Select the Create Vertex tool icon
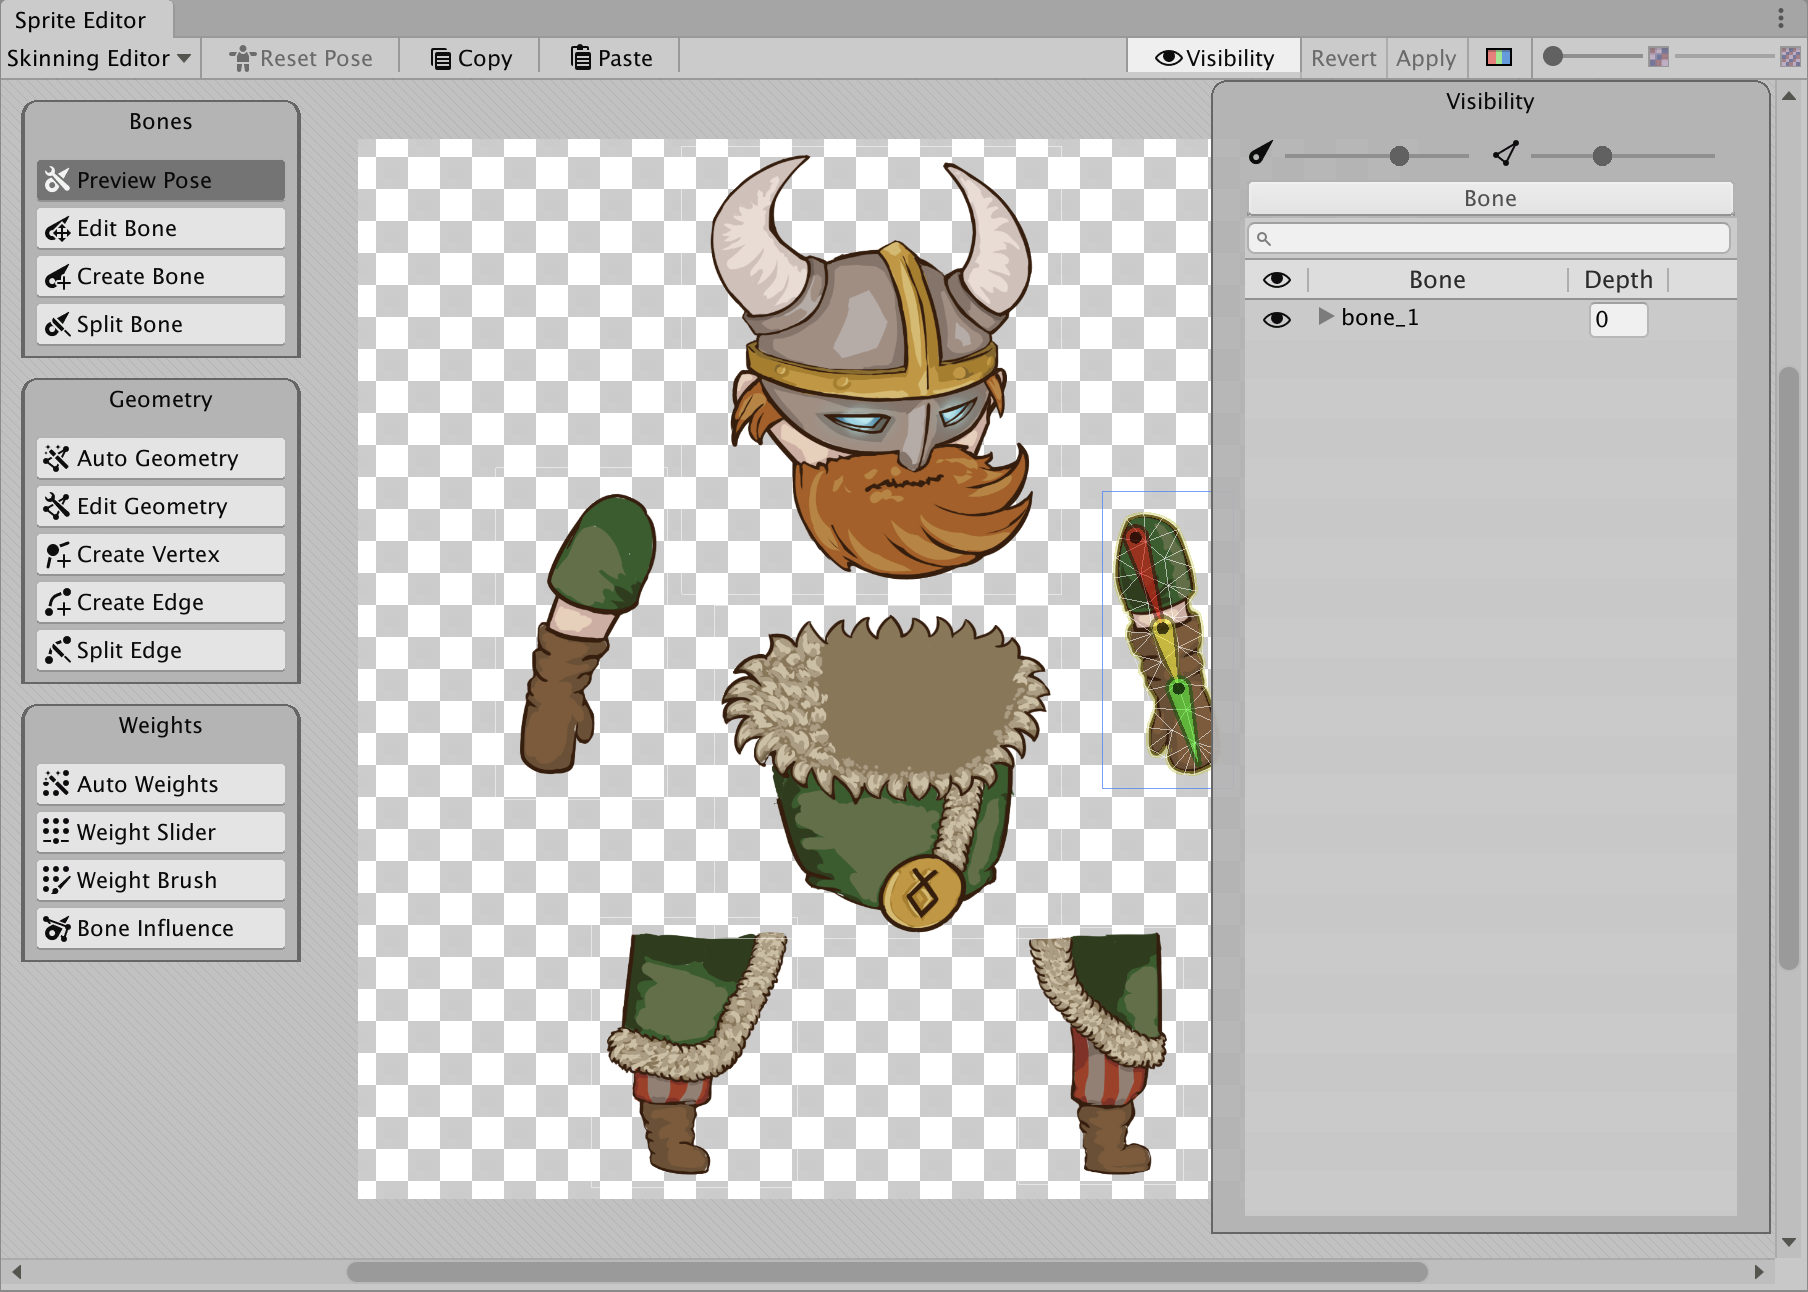This screenshot has height=1292, width=1808. 57,555
